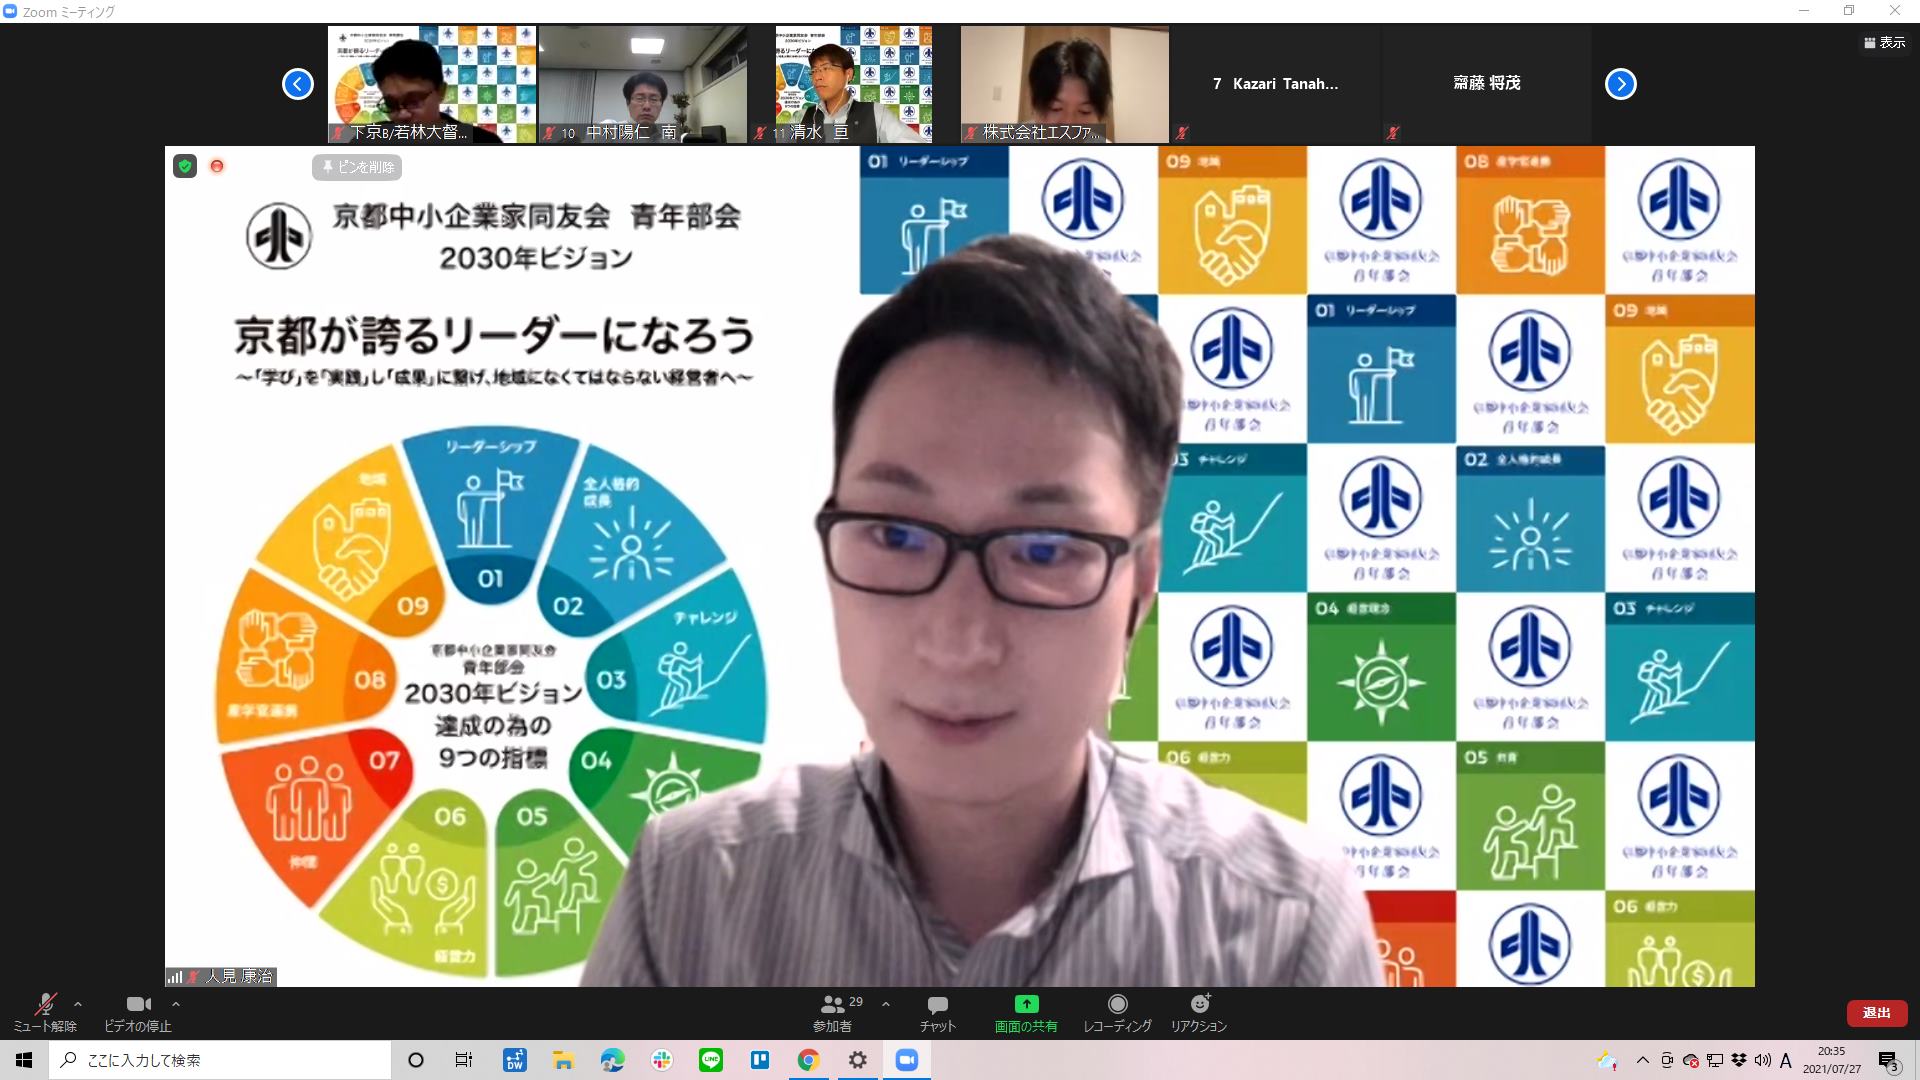Image resolution: width=1920 pixels, height=1080 pixels.
Task: Click the green encryption shield icon
Action: 185,166
